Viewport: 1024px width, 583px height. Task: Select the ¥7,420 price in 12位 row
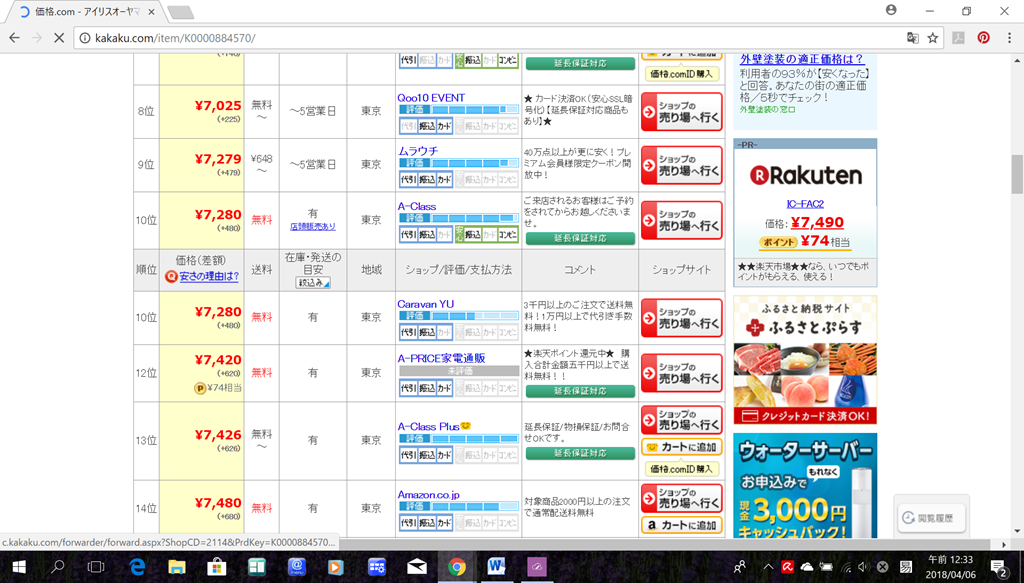tap(217, 360)
